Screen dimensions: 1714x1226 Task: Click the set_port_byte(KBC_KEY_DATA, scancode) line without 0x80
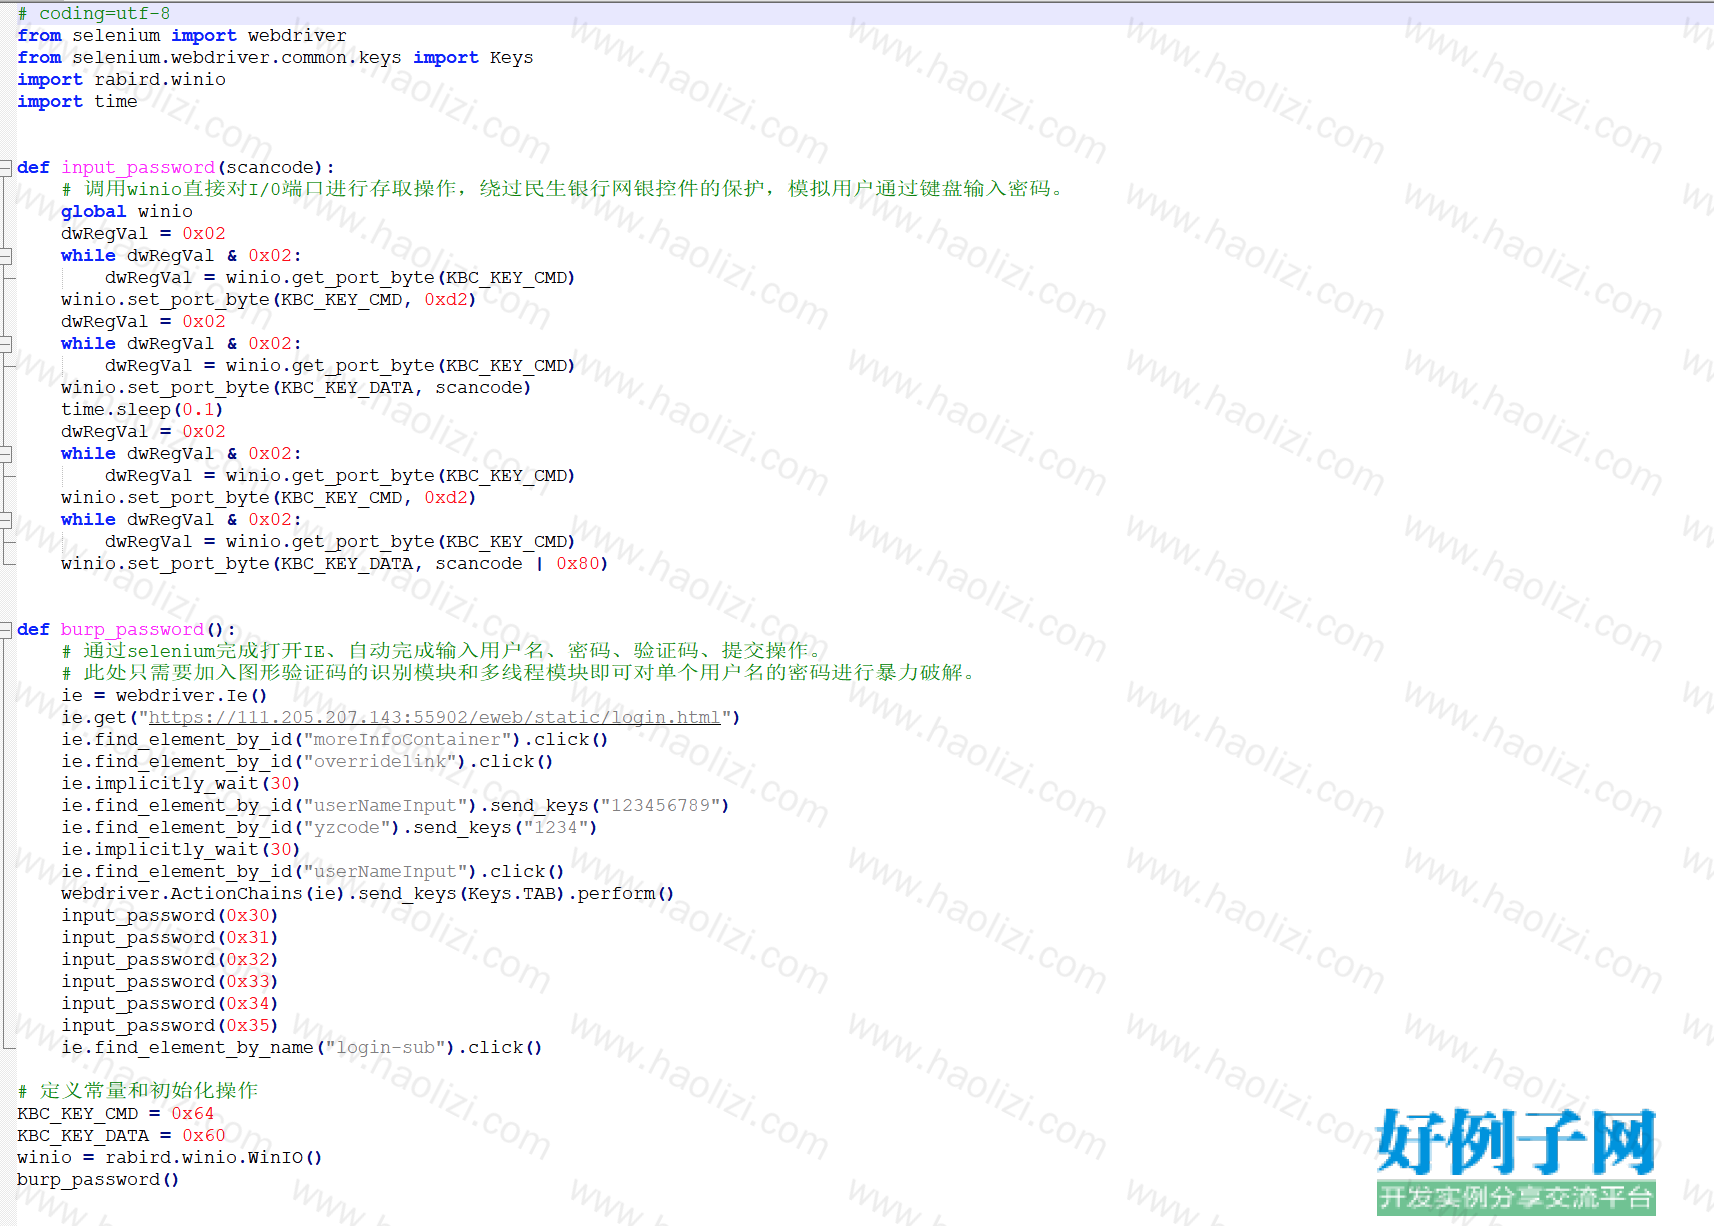coord(296,387)
